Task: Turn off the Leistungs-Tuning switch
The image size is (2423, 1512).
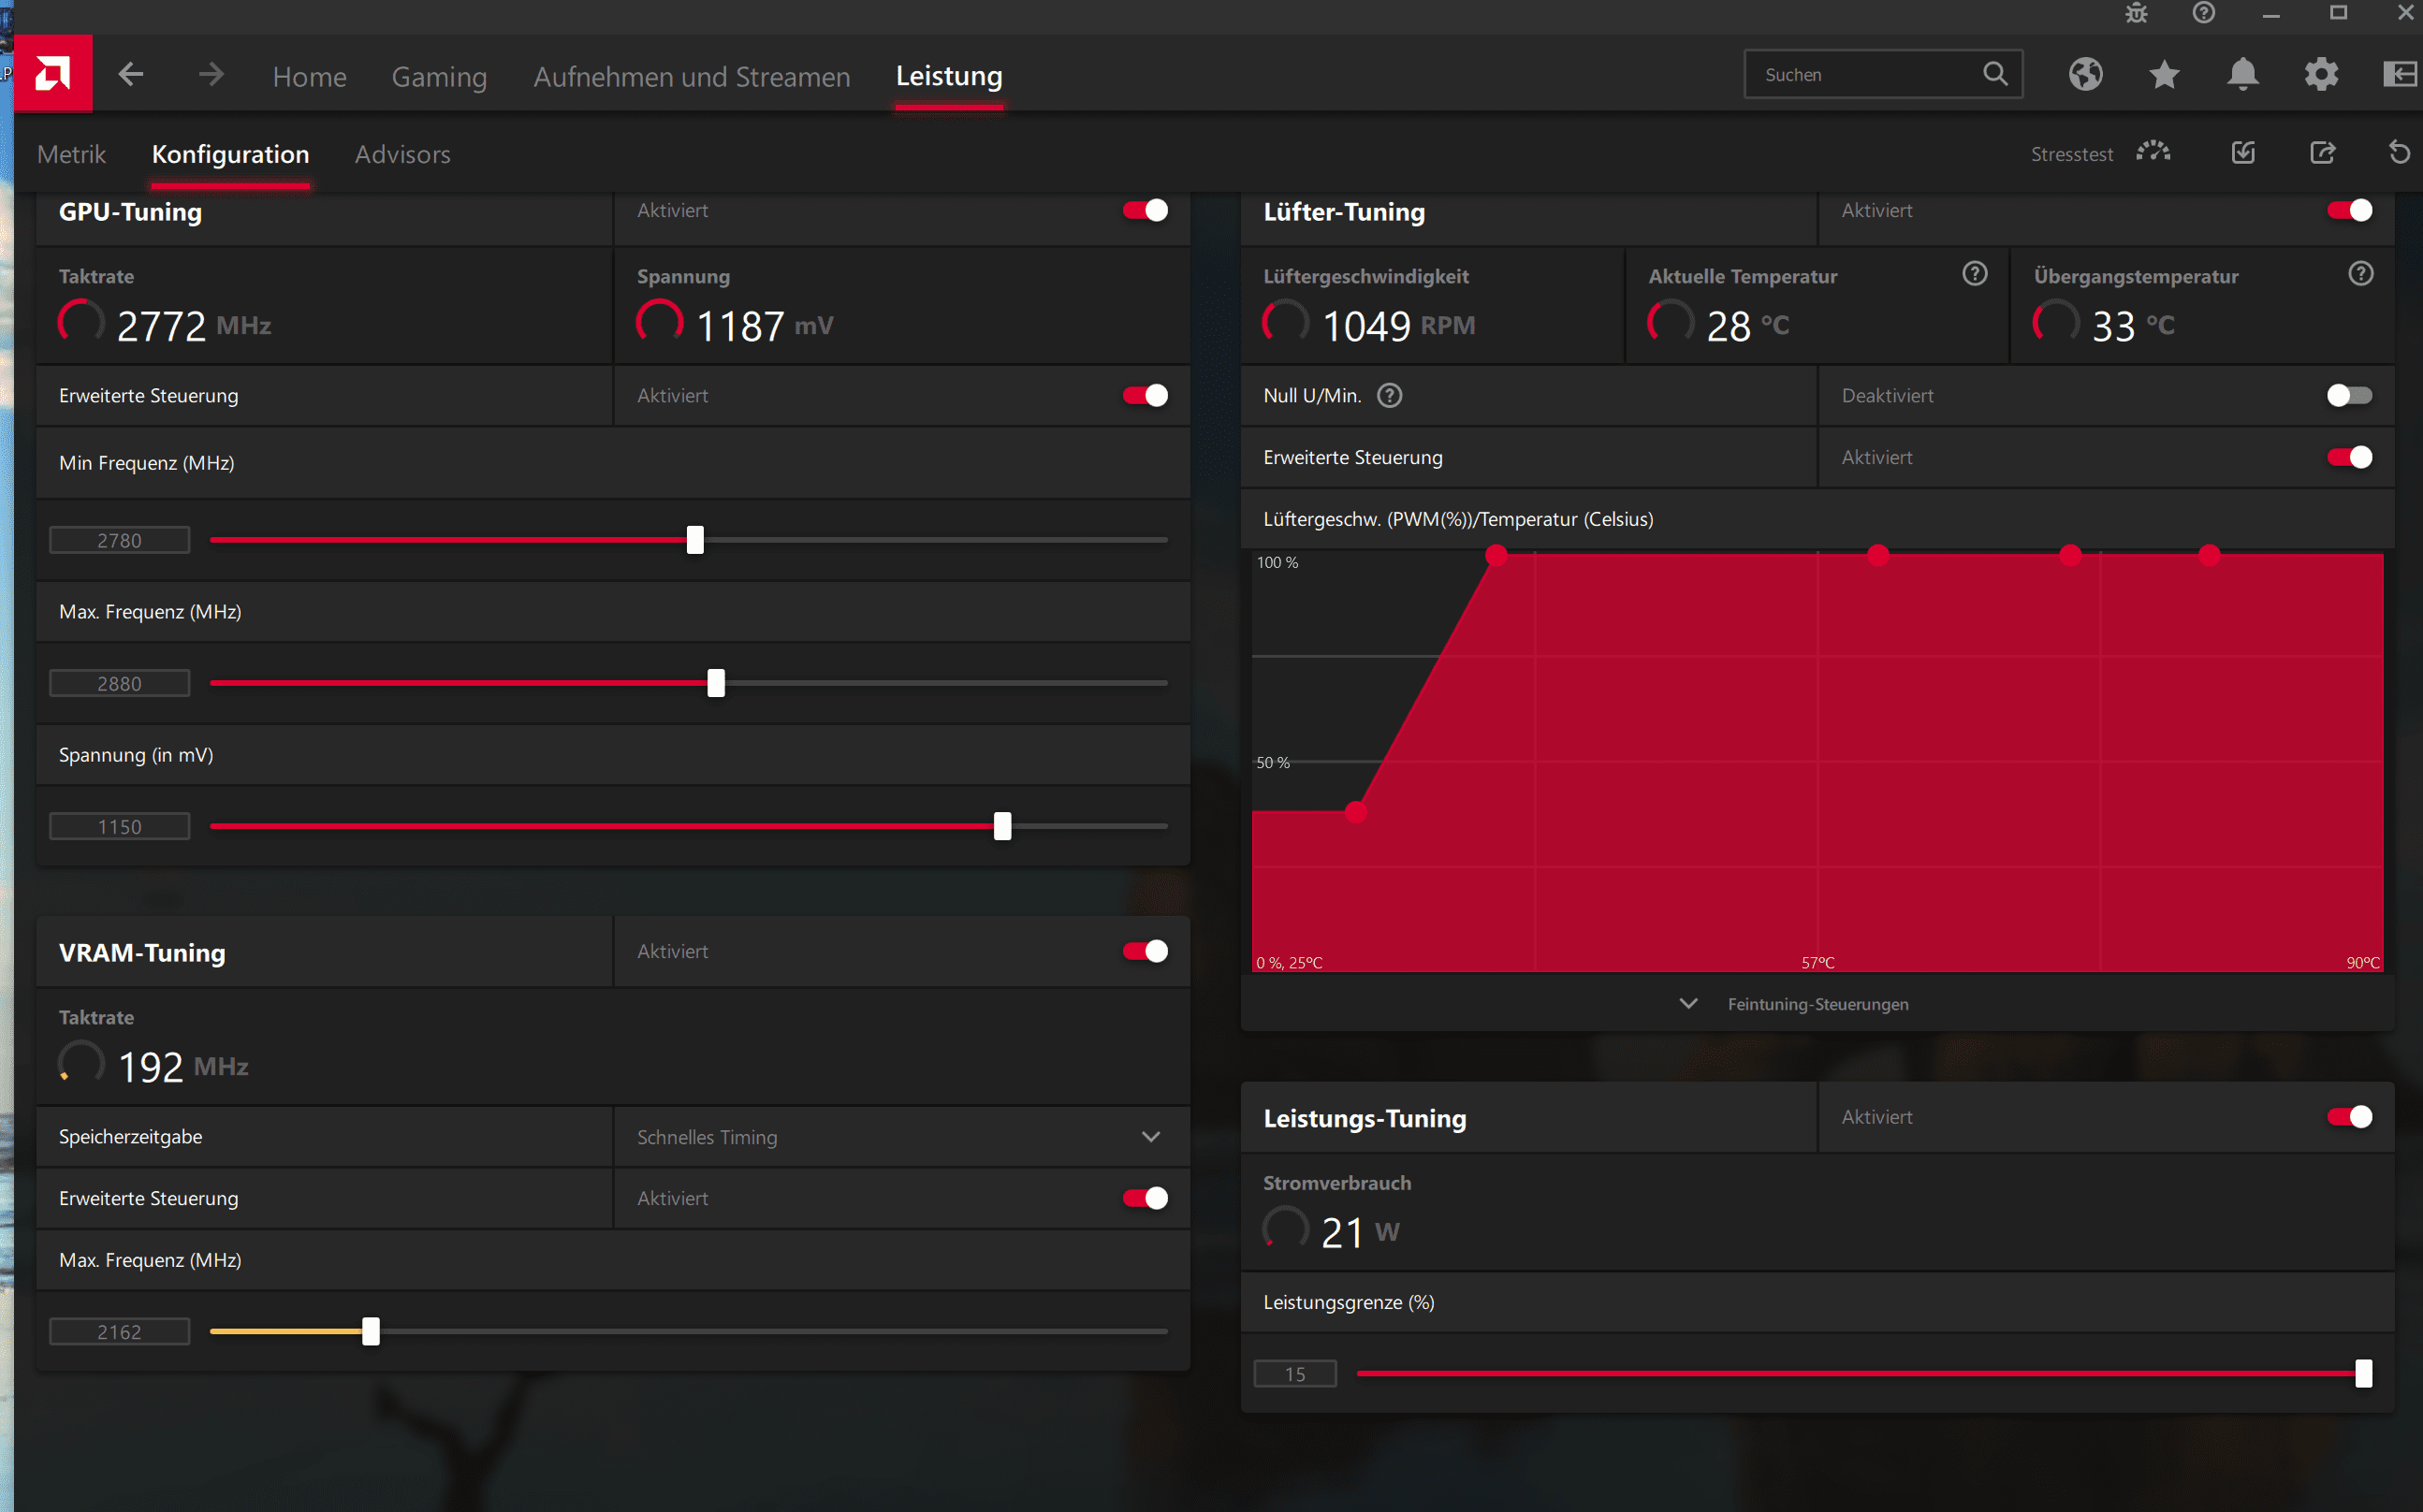Action: tap(2348, 1117)
